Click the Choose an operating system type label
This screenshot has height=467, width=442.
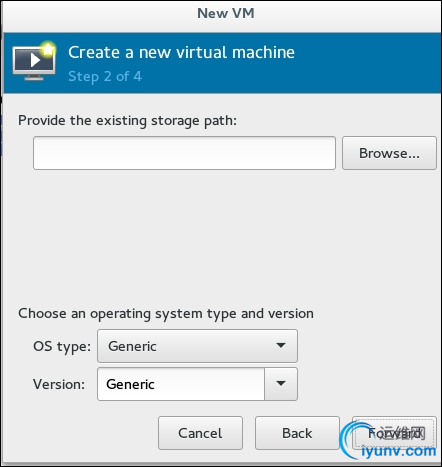pos(166,314)
